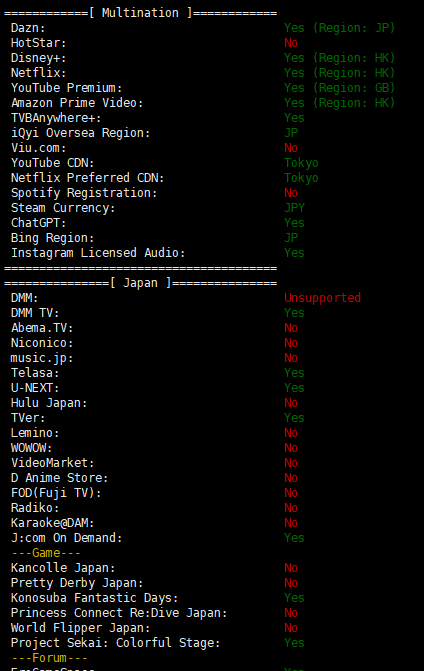Click the Project Sekai: Colorful Stage label
424x671 pixels.
click(116, 643)
